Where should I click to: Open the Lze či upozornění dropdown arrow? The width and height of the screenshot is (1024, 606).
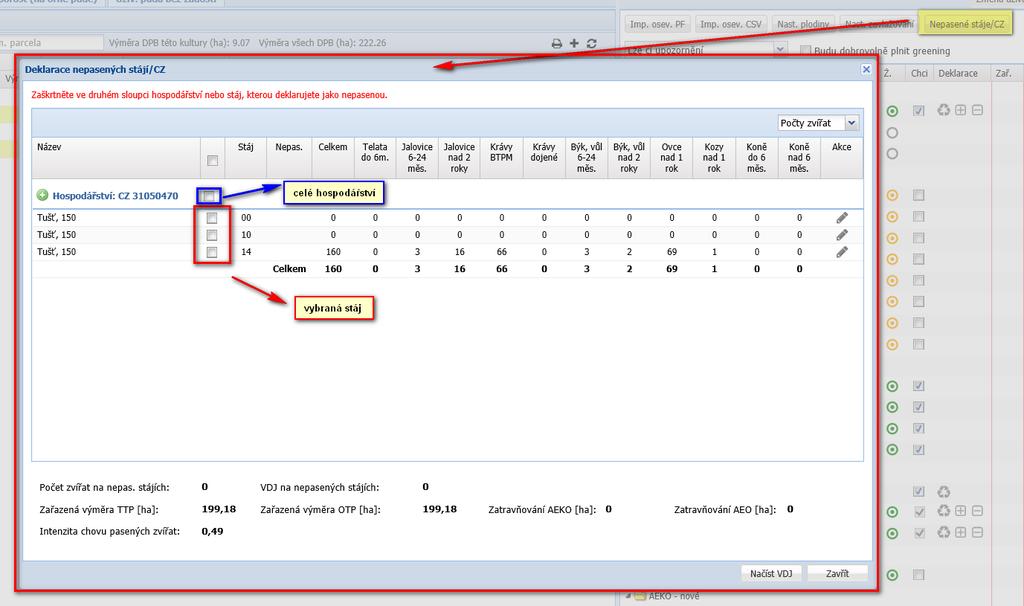[x=780, y=49]
